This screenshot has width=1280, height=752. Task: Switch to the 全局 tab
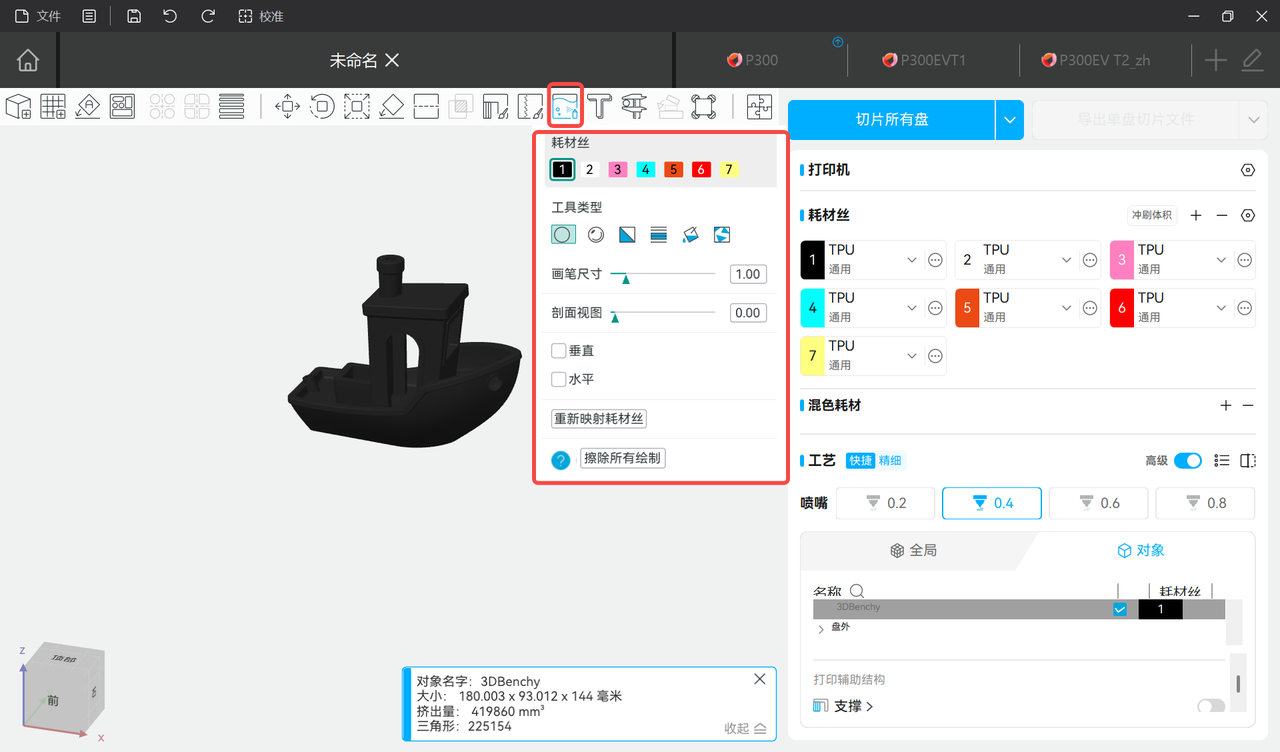point(913,550)
